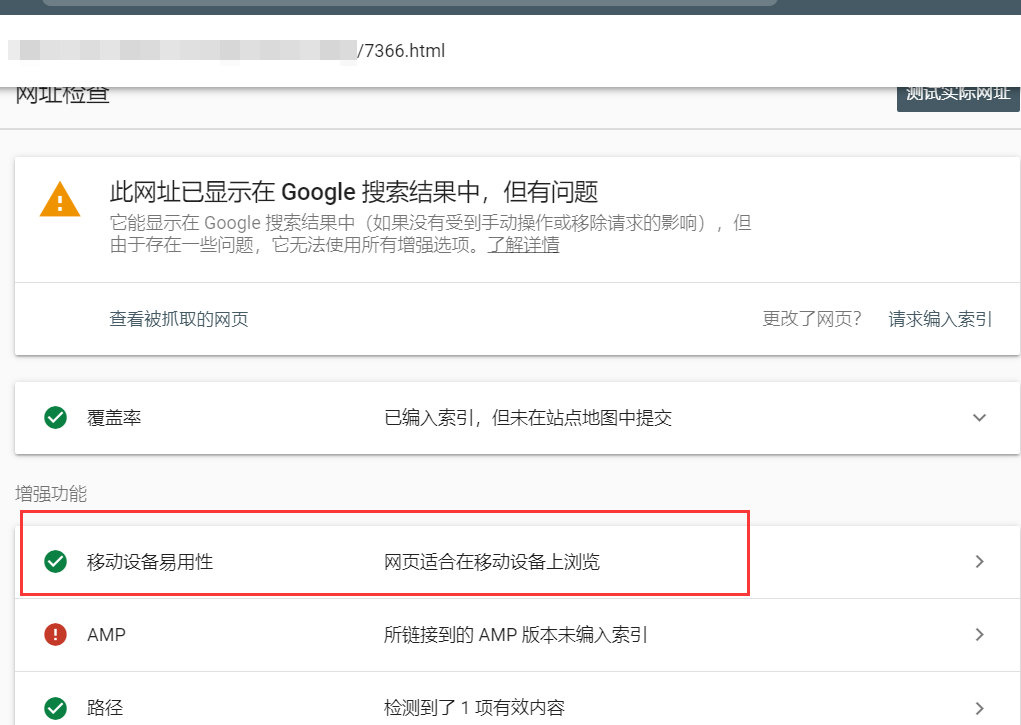Click text 网页适合在移动设备上浏览
The width and height of the screenshot is (1021, 725).
point(492,562)
